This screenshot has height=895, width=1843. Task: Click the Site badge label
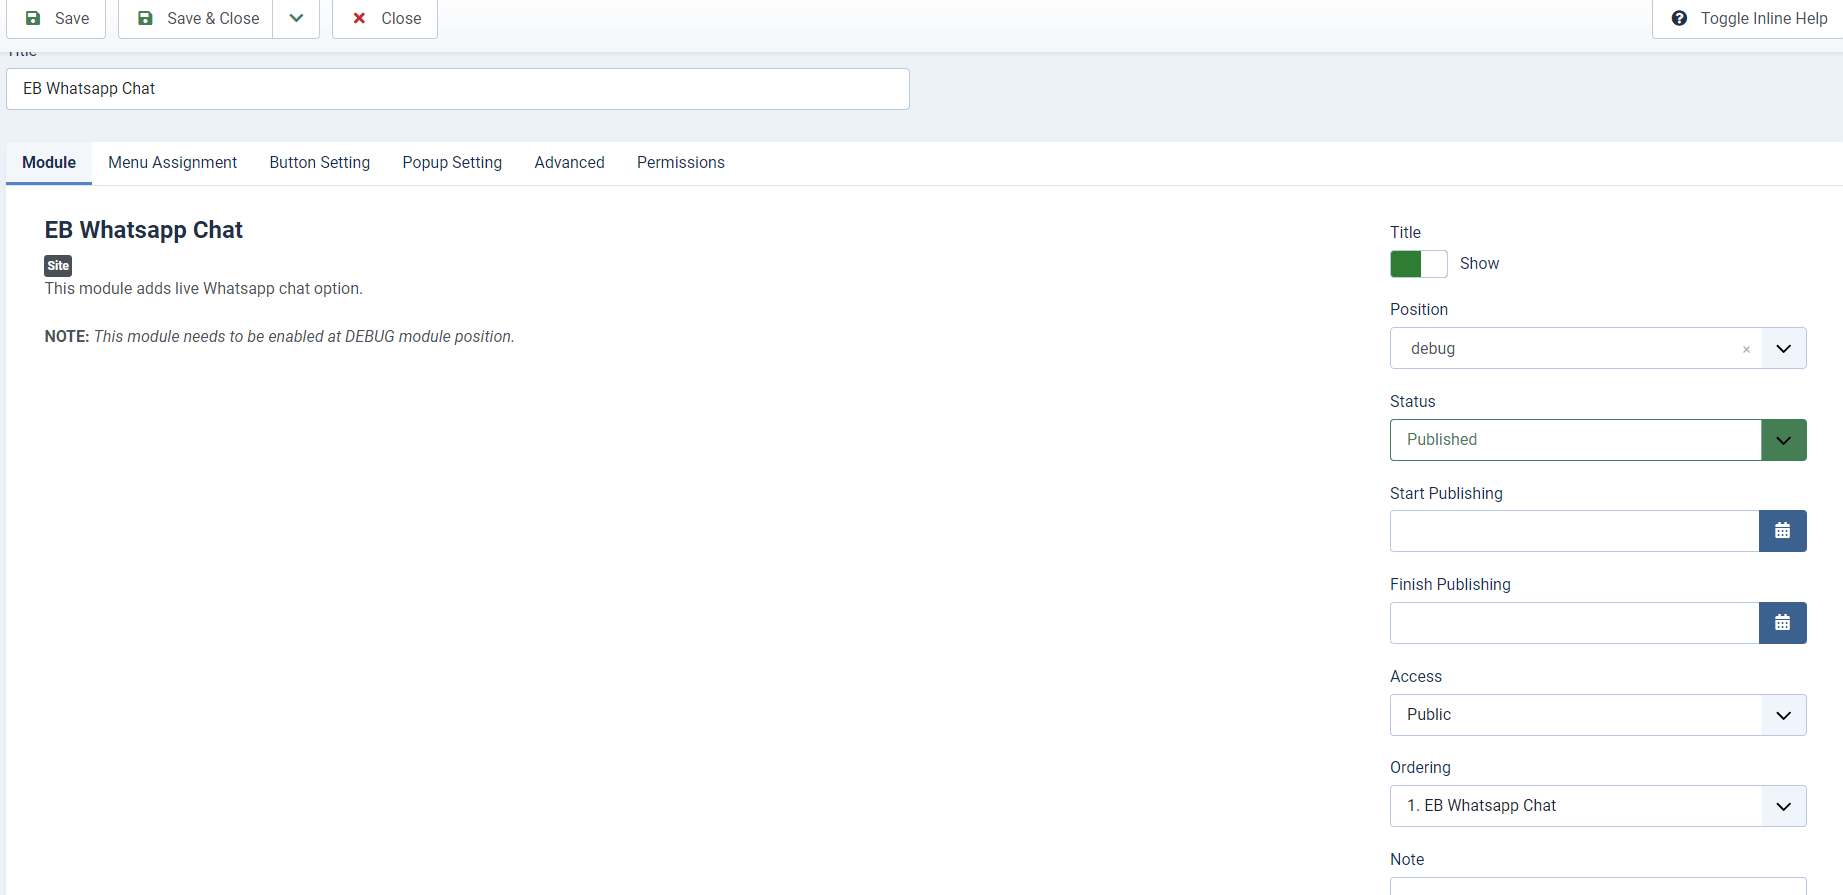tap(58, 266)
